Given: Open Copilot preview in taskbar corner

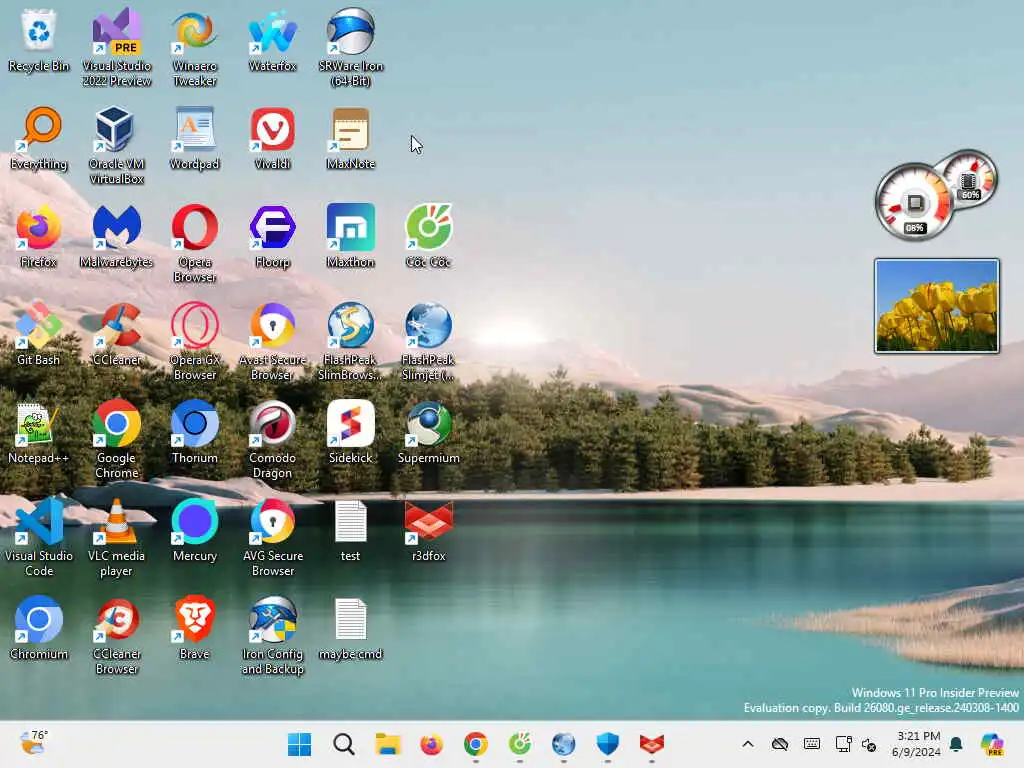Looking at the screenshot, I should point(992,744).
